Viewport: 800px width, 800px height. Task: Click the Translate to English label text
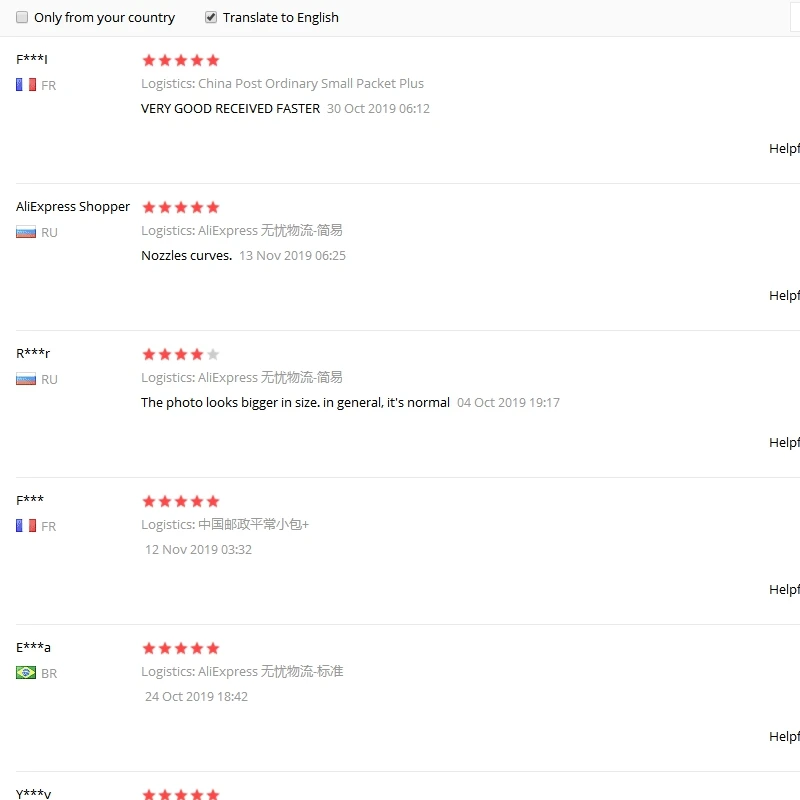coord(281,18)
